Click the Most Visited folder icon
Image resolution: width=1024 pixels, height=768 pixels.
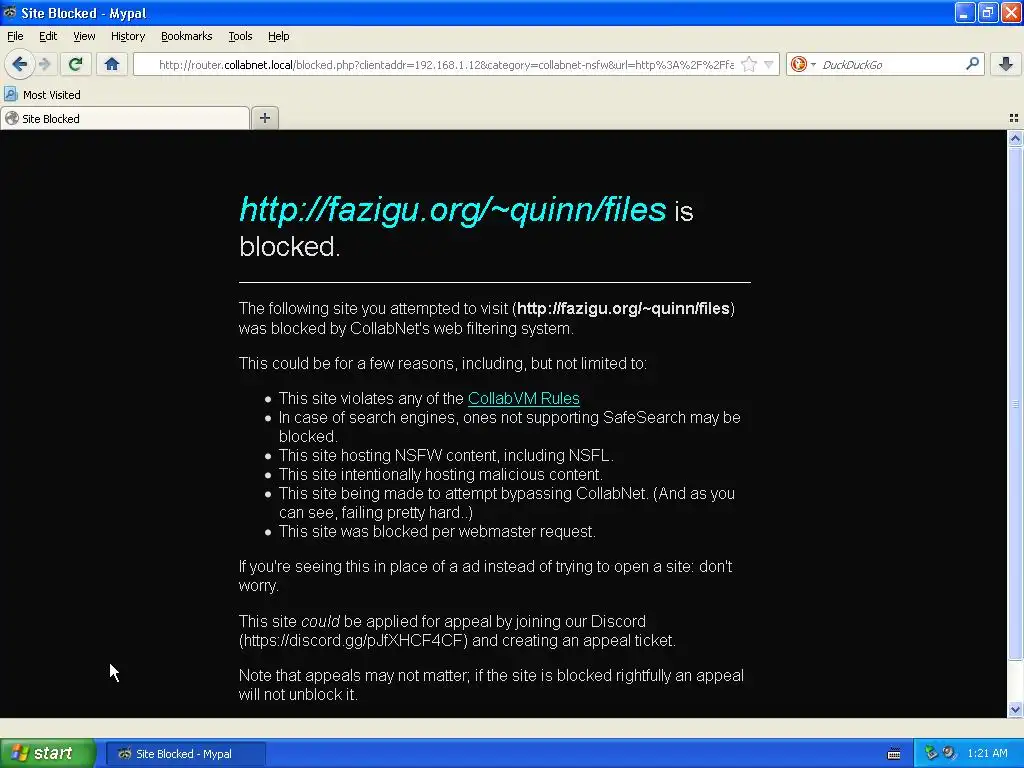10,95
